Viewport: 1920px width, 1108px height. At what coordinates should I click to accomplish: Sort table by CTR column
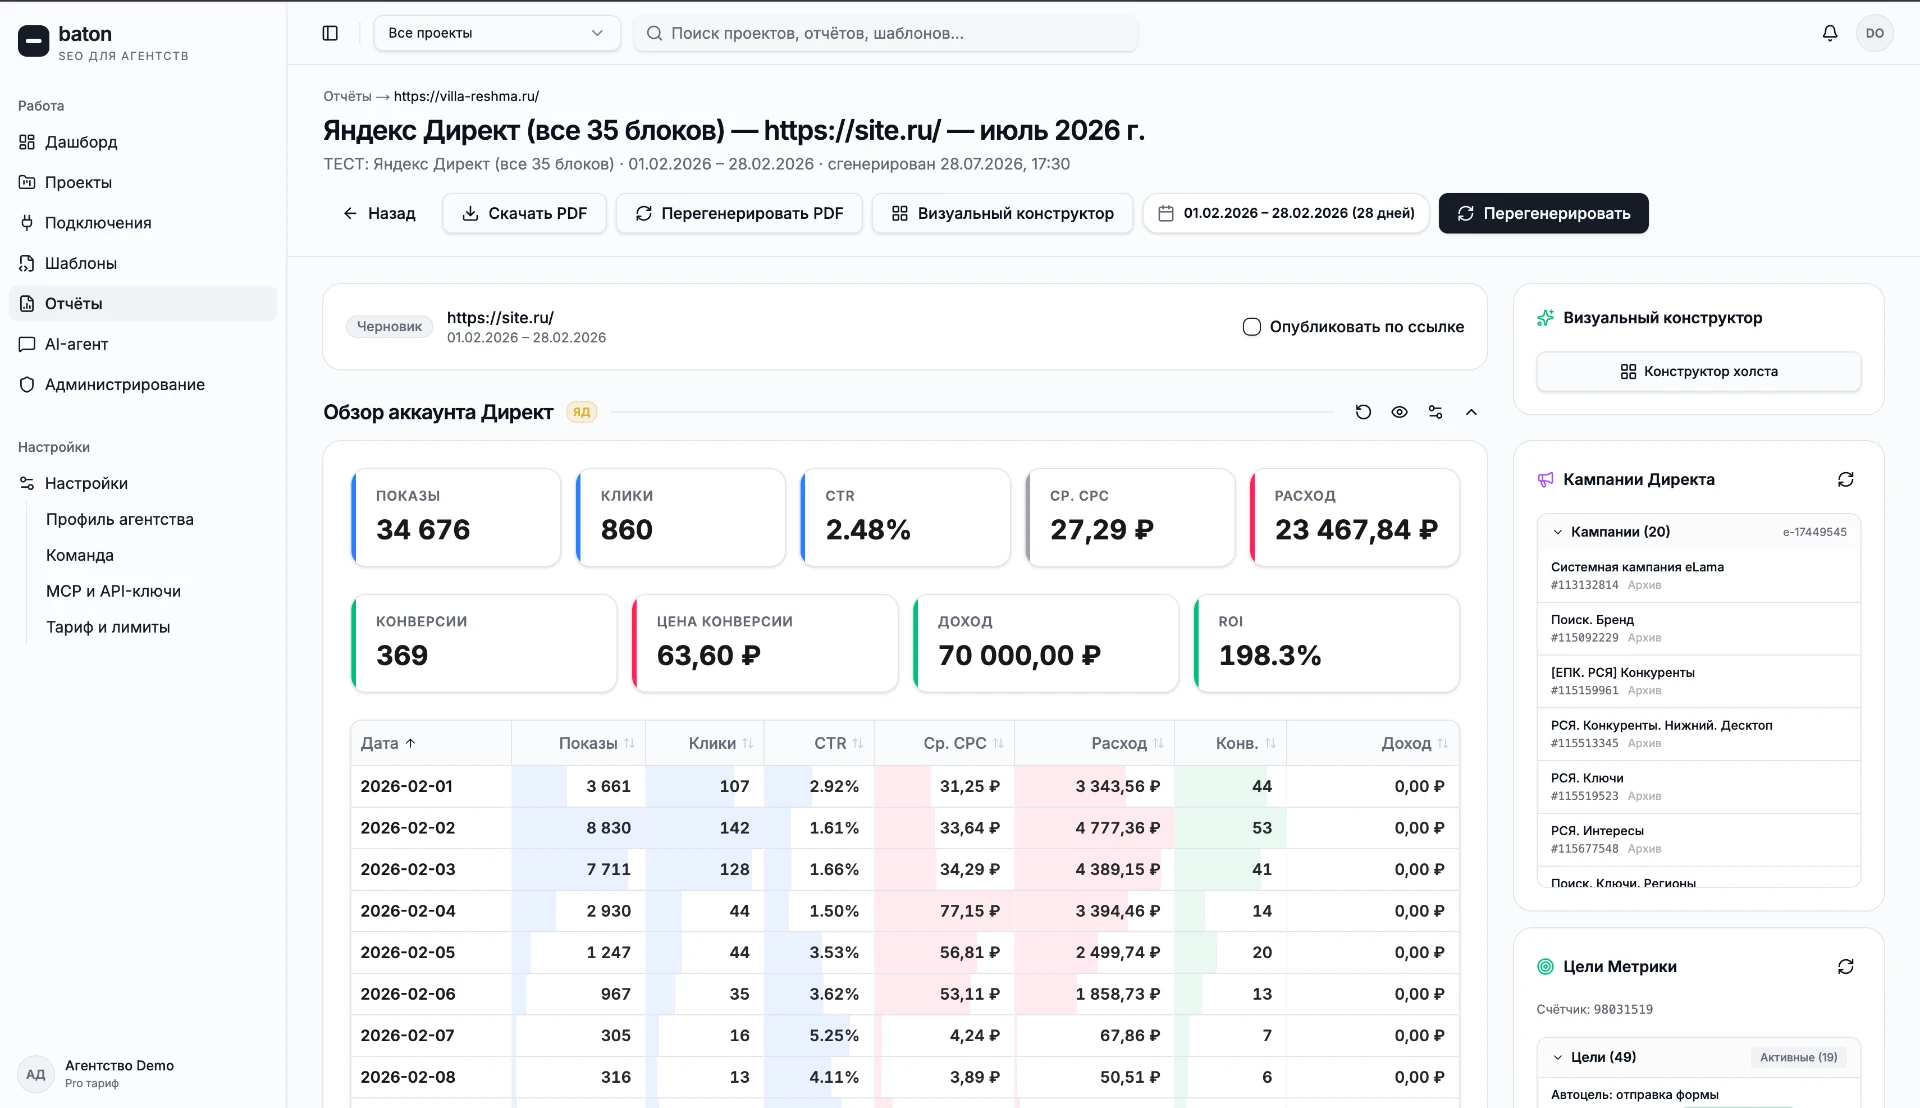(x=838, y=743)
